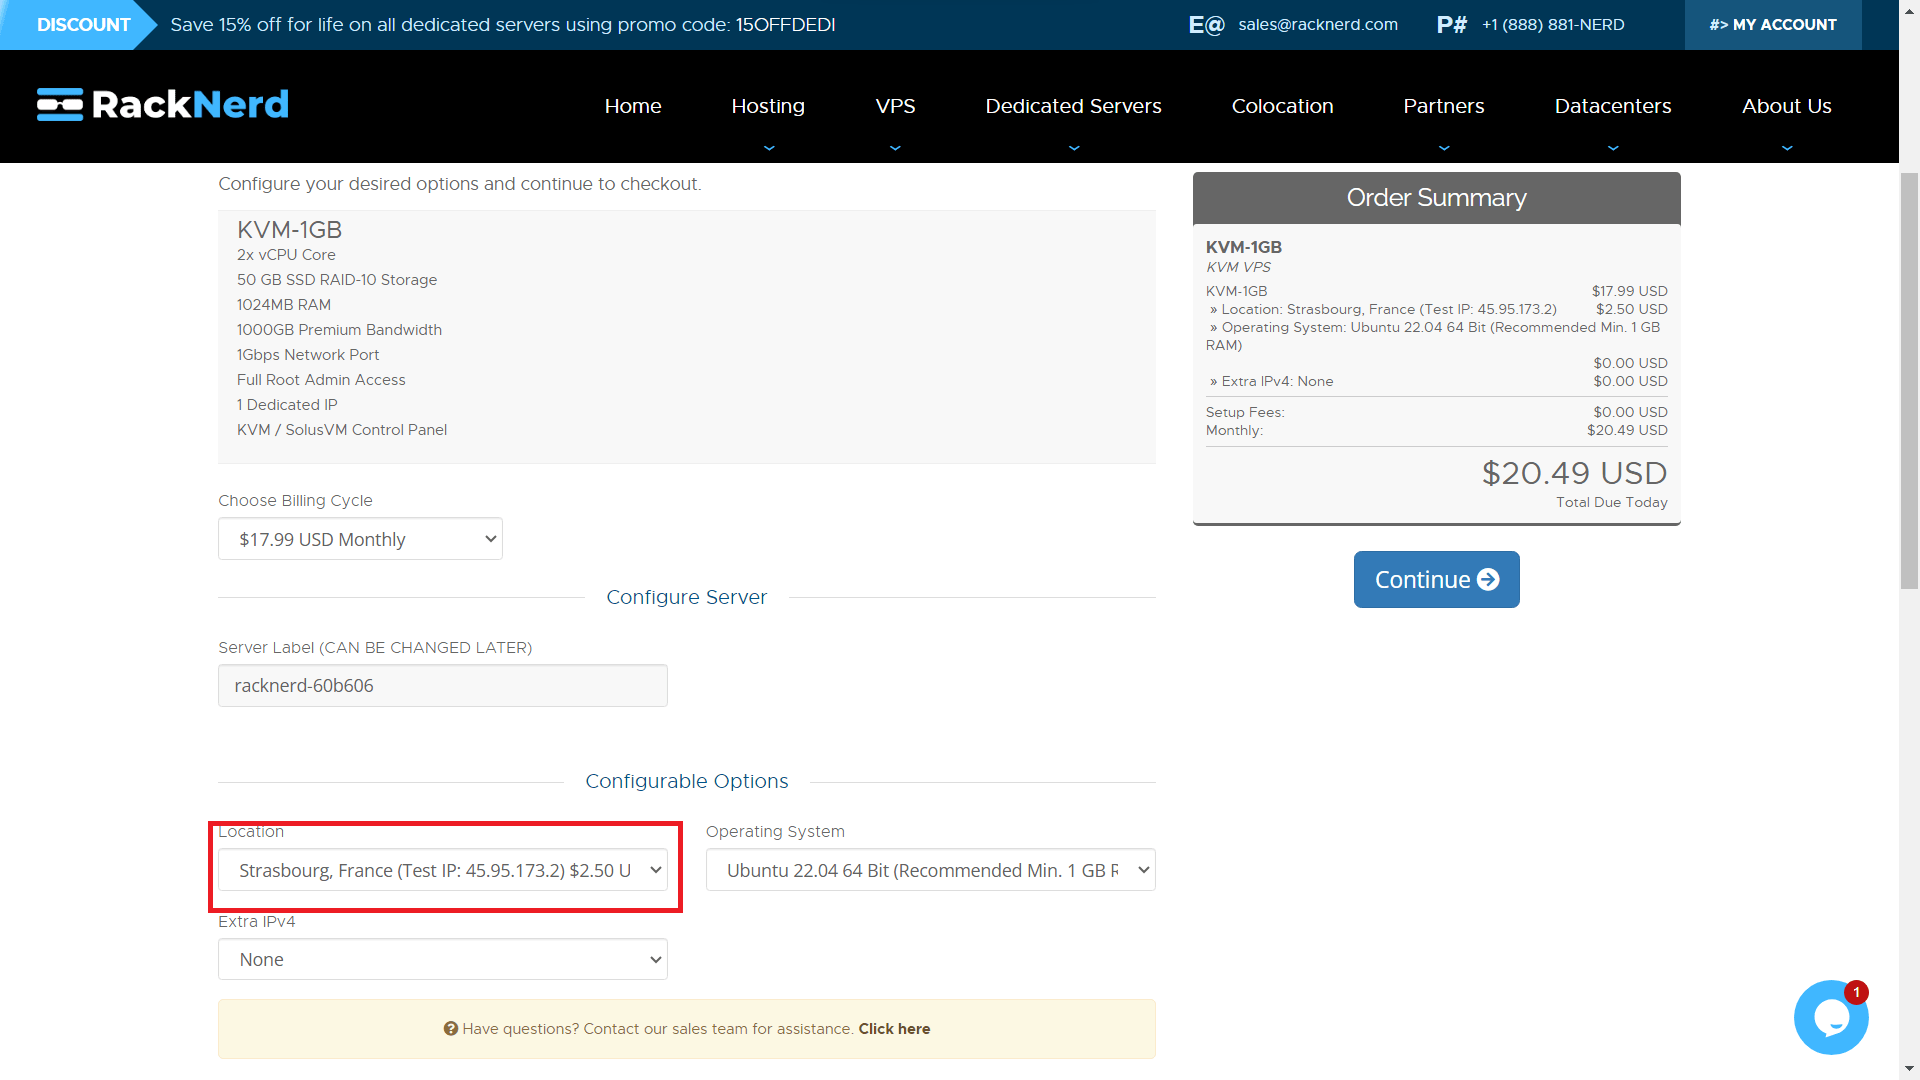Focus the Server Label input field
This screenshot has width=1920, height=1080.
pos(443,686)
